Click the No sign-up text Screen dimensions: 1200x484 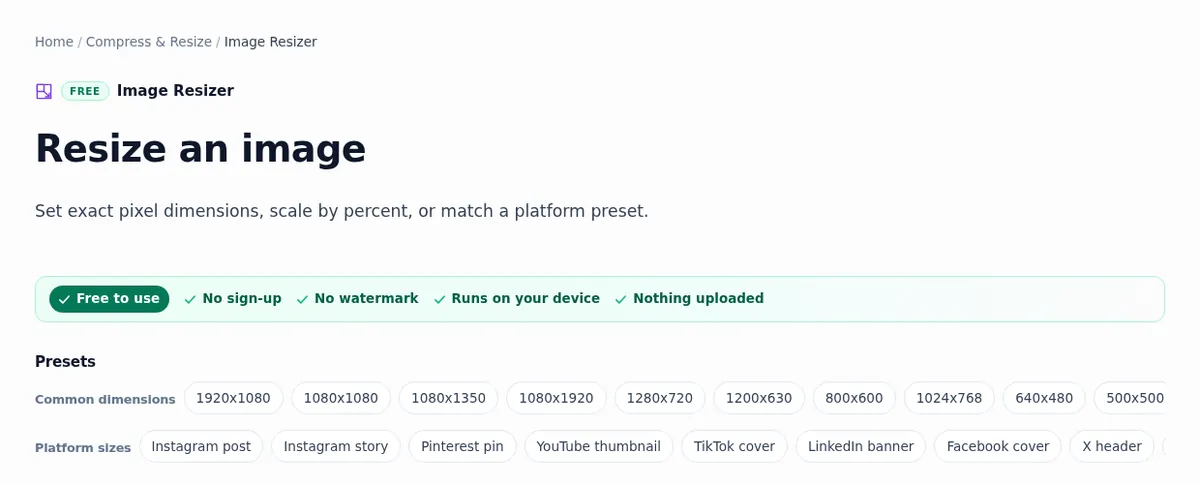tap(242, 299)
